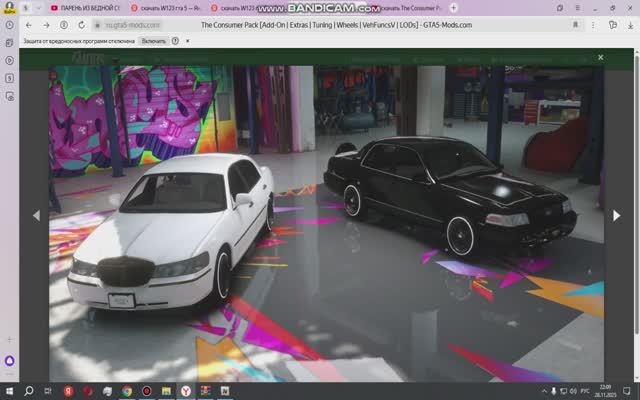Screen dimensions: 640x400
Task: Open the downloads arrow icon
Action: pyautogui.click(x=631, y=25)
